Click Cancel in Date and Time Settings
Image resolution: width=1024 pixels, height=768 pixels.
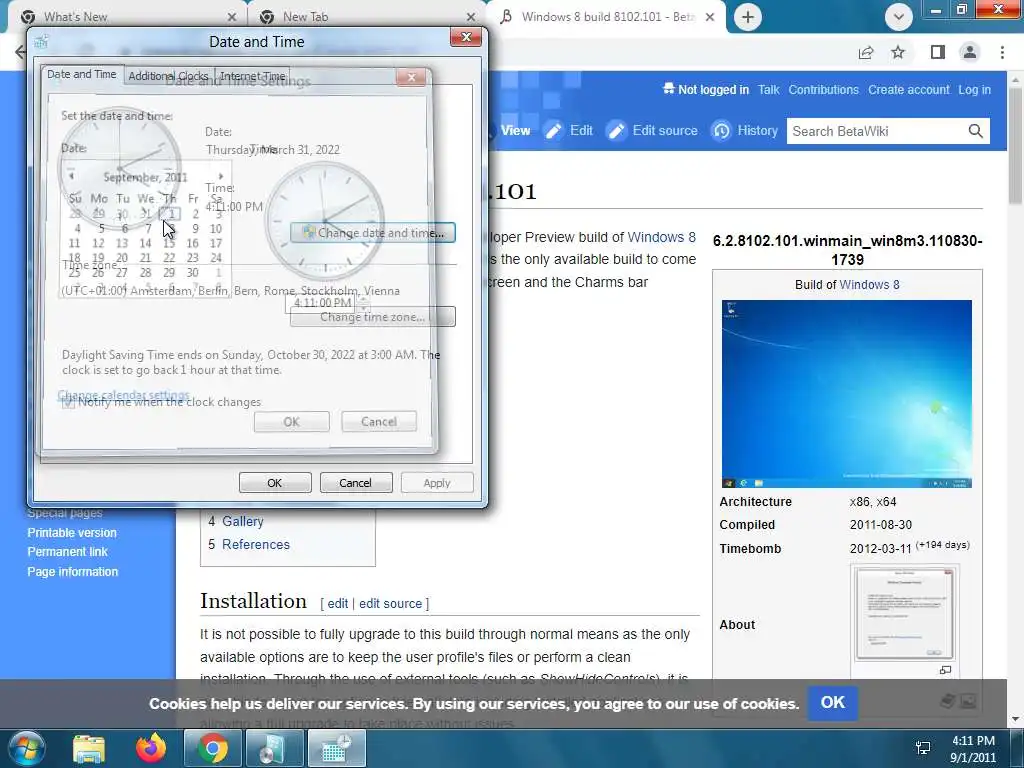point(379,422)
